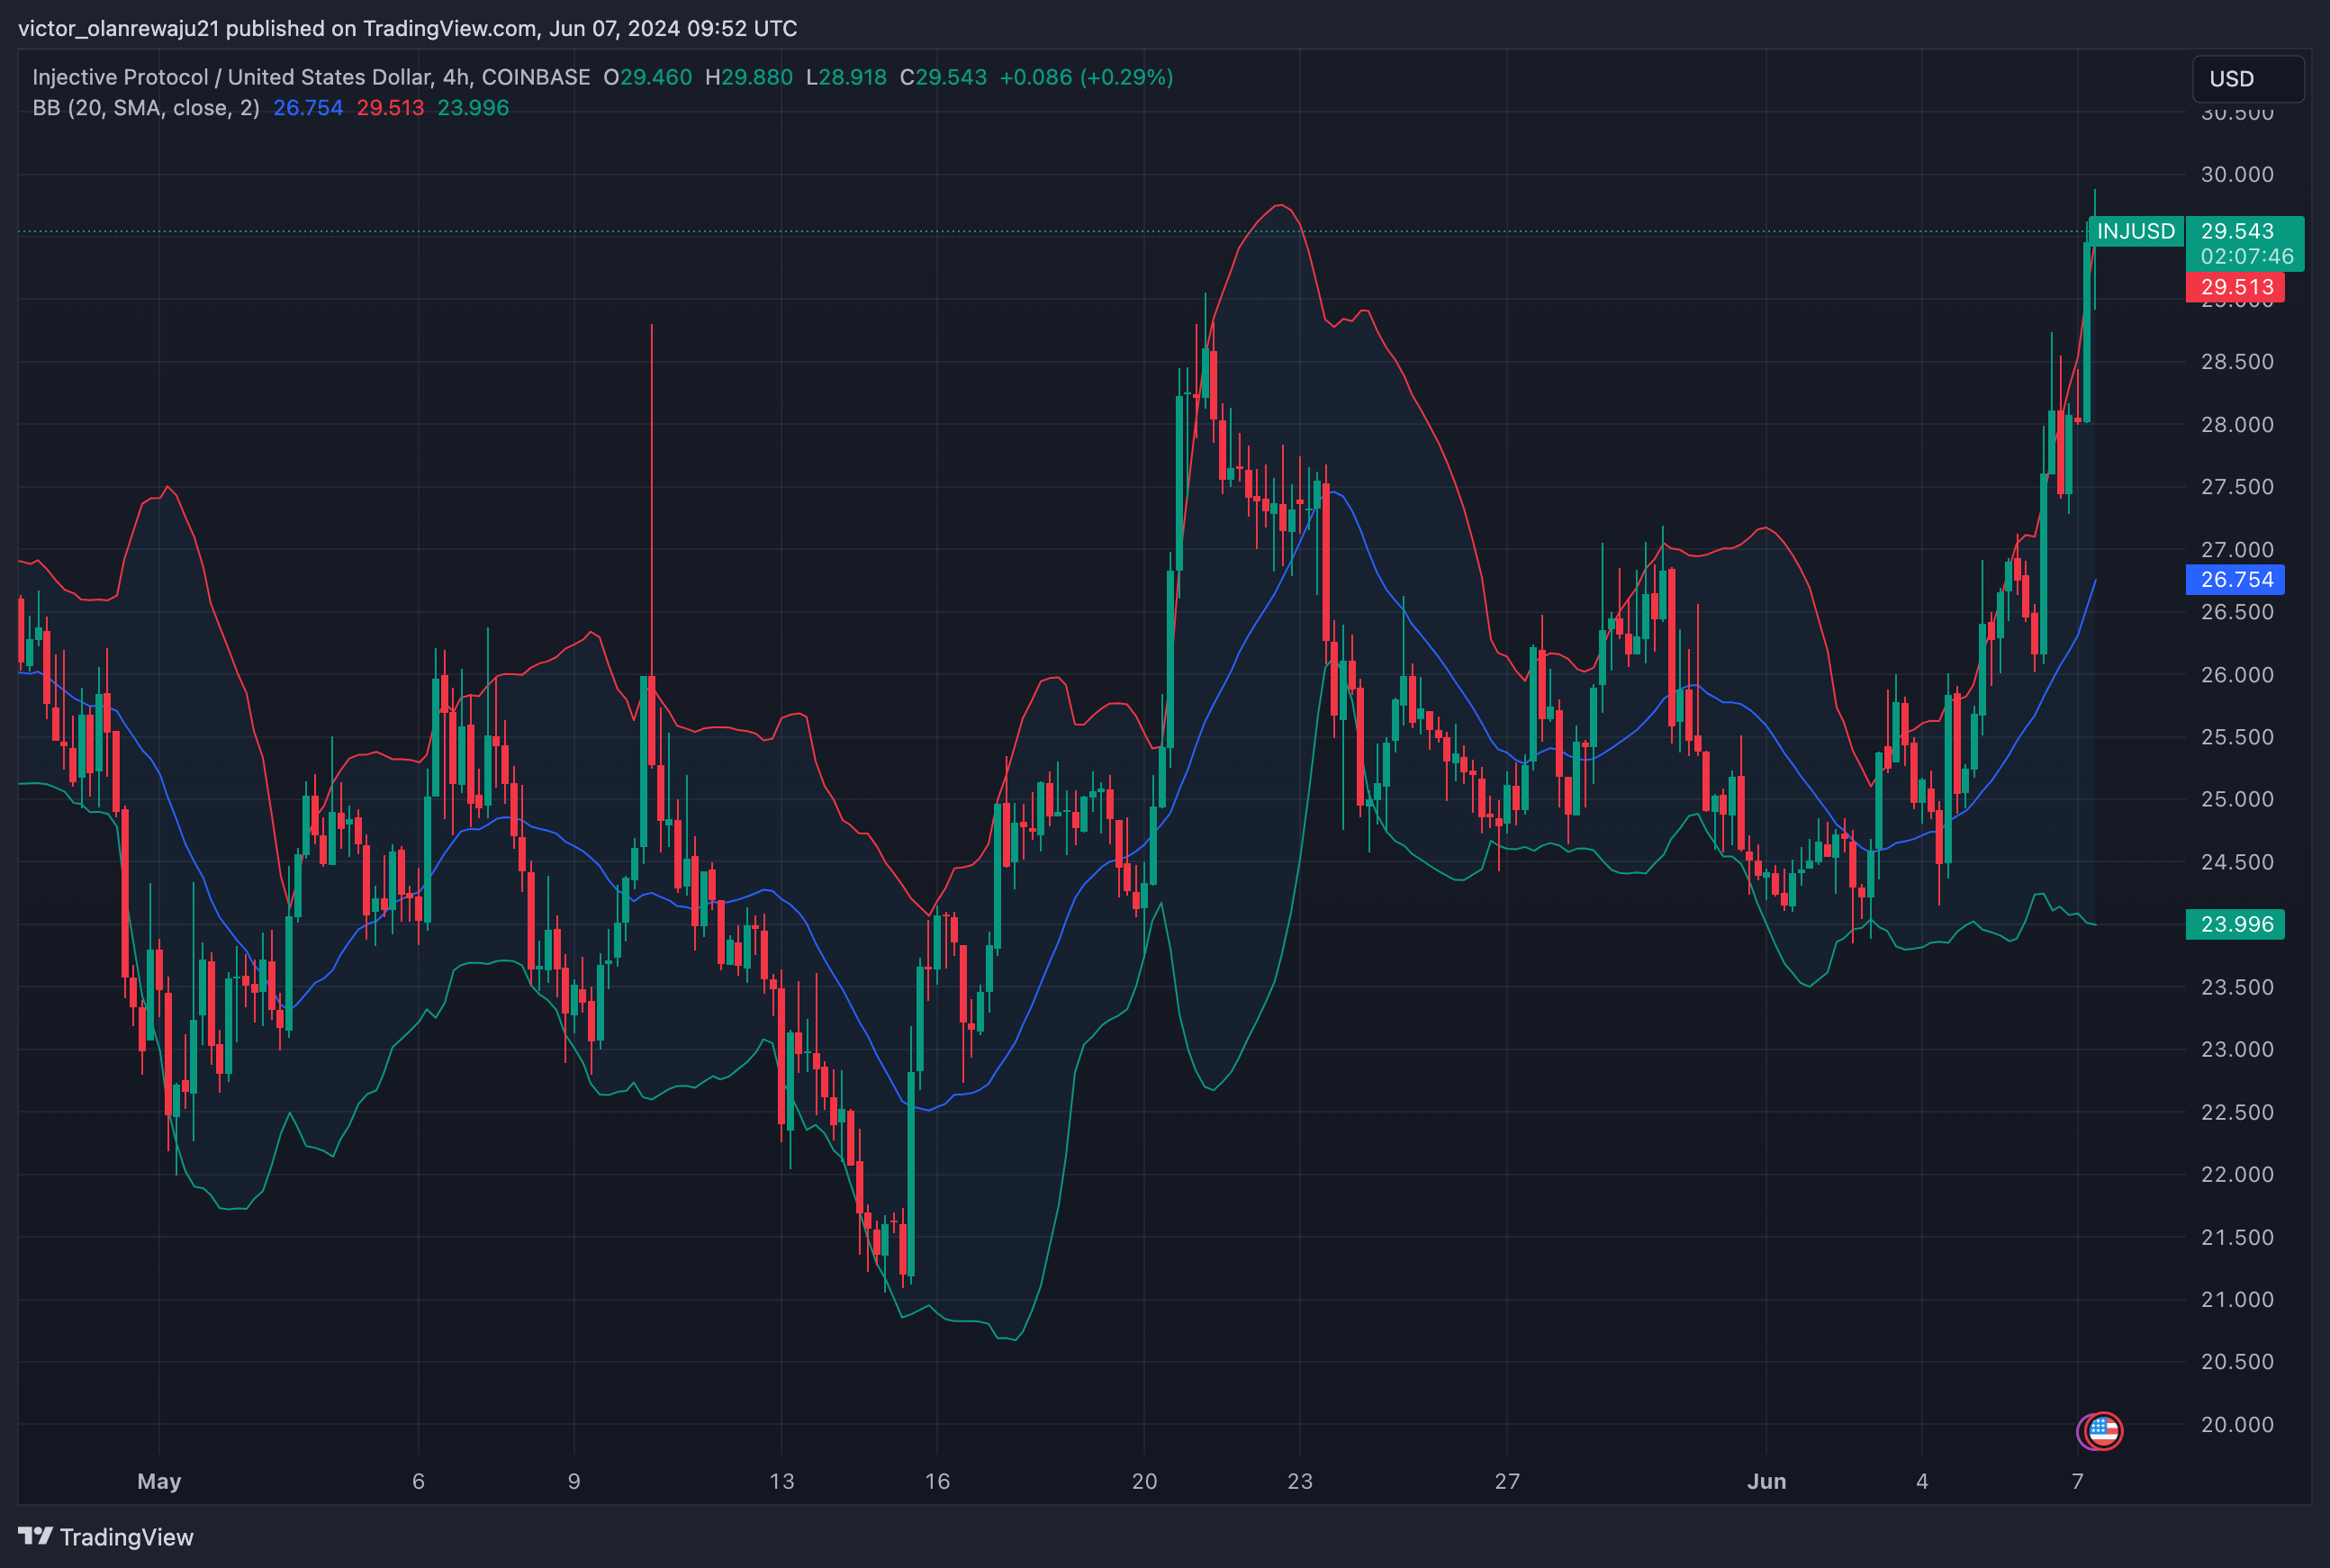Click the C29.543 close value in the header
This screenshot has width=2330, height=1568.
[943, 77]
